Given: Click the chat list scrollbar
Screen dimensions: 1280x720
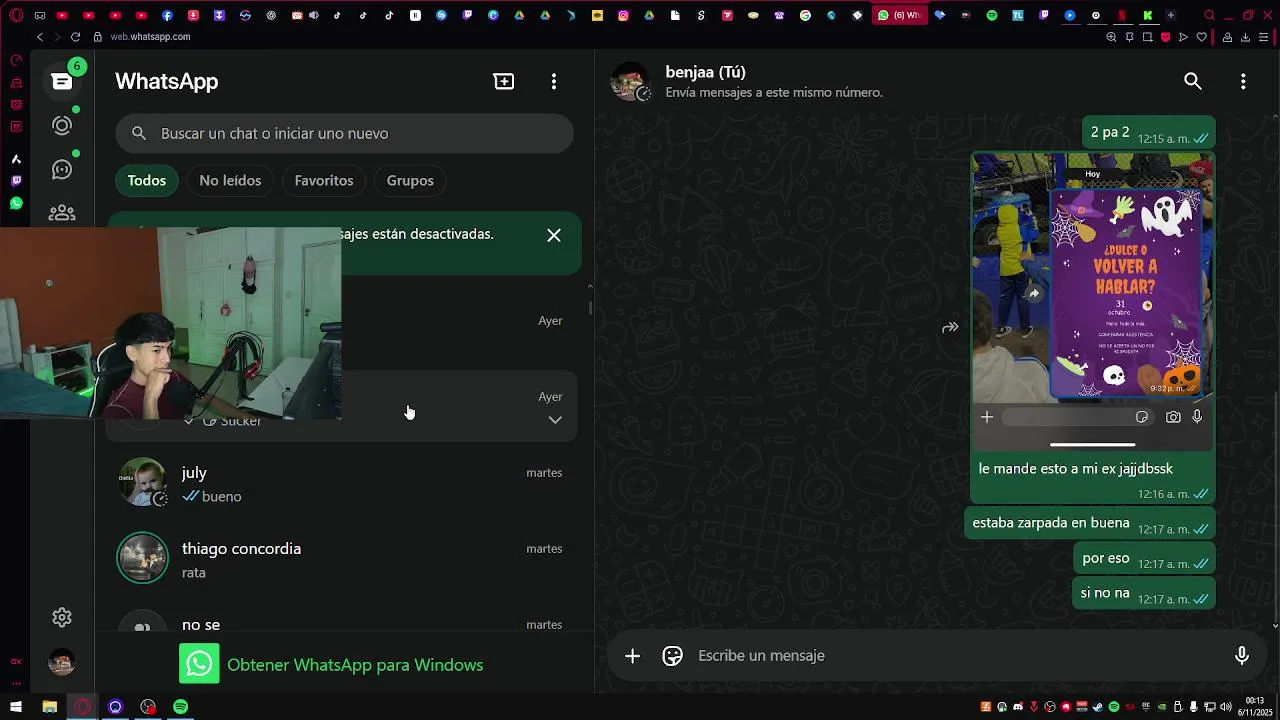Looking at the screenshot, I should click(x=590, y=308).
